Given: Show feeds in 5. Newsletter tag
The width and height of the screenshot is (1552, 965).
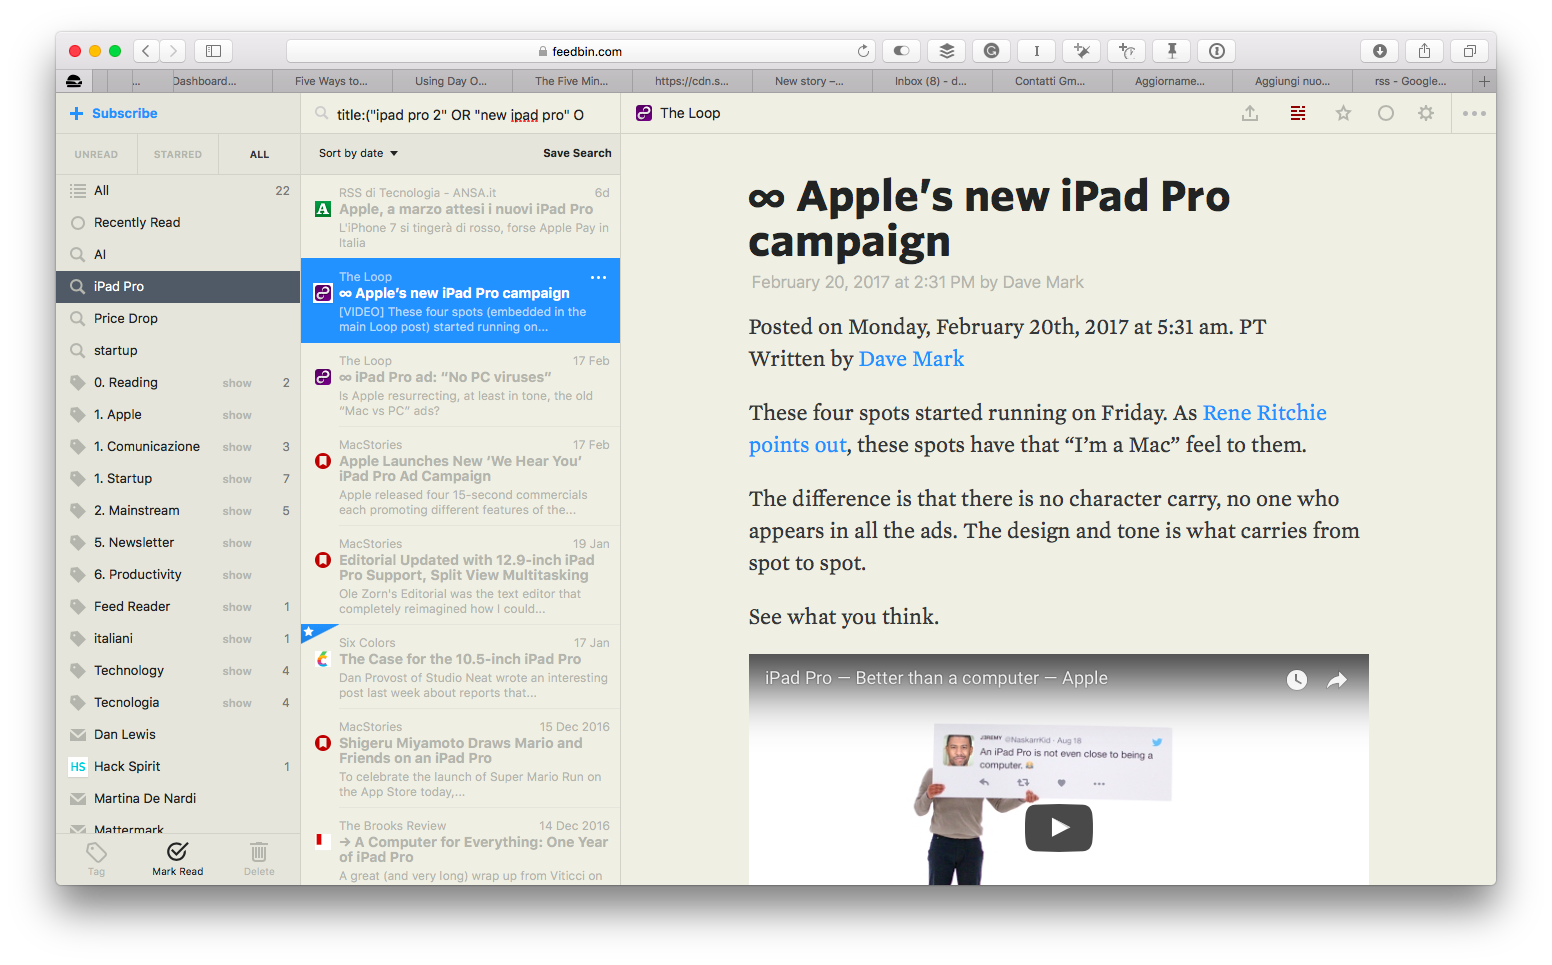Looking at the screenshot, I should [237, 543].
